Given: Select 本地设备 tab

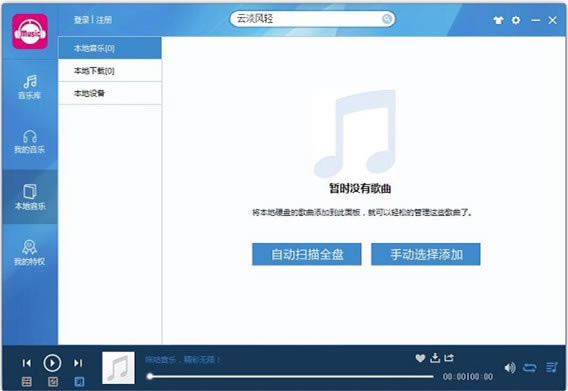Looking at the screenshot, I should point(110,93).
